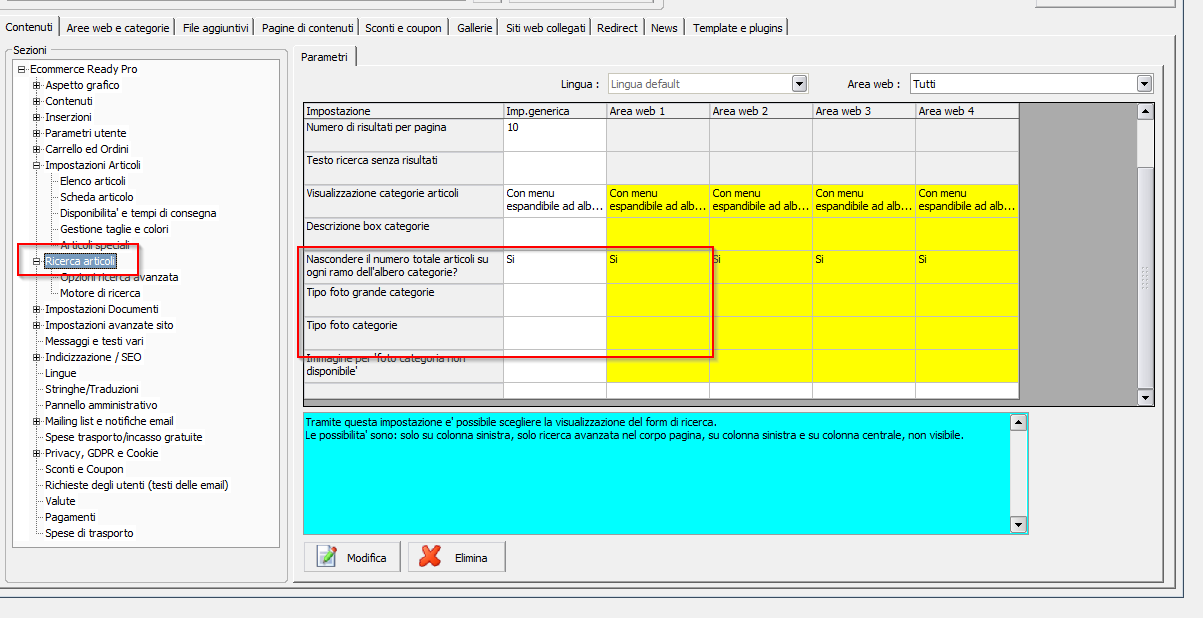
Task: Expand the Indicizzazione / SEO node
Action: (x=37, y=357)
